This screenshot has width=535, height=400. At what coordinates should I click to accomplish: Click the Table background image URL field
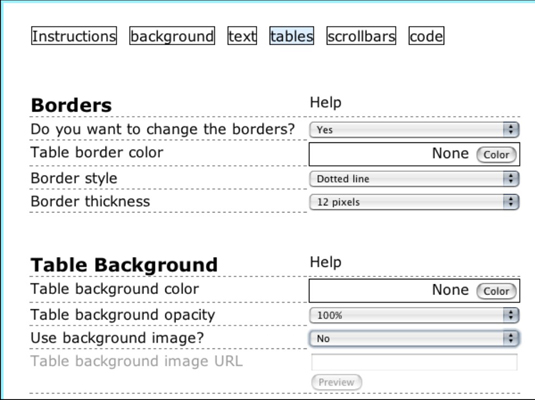pos(414,362)
